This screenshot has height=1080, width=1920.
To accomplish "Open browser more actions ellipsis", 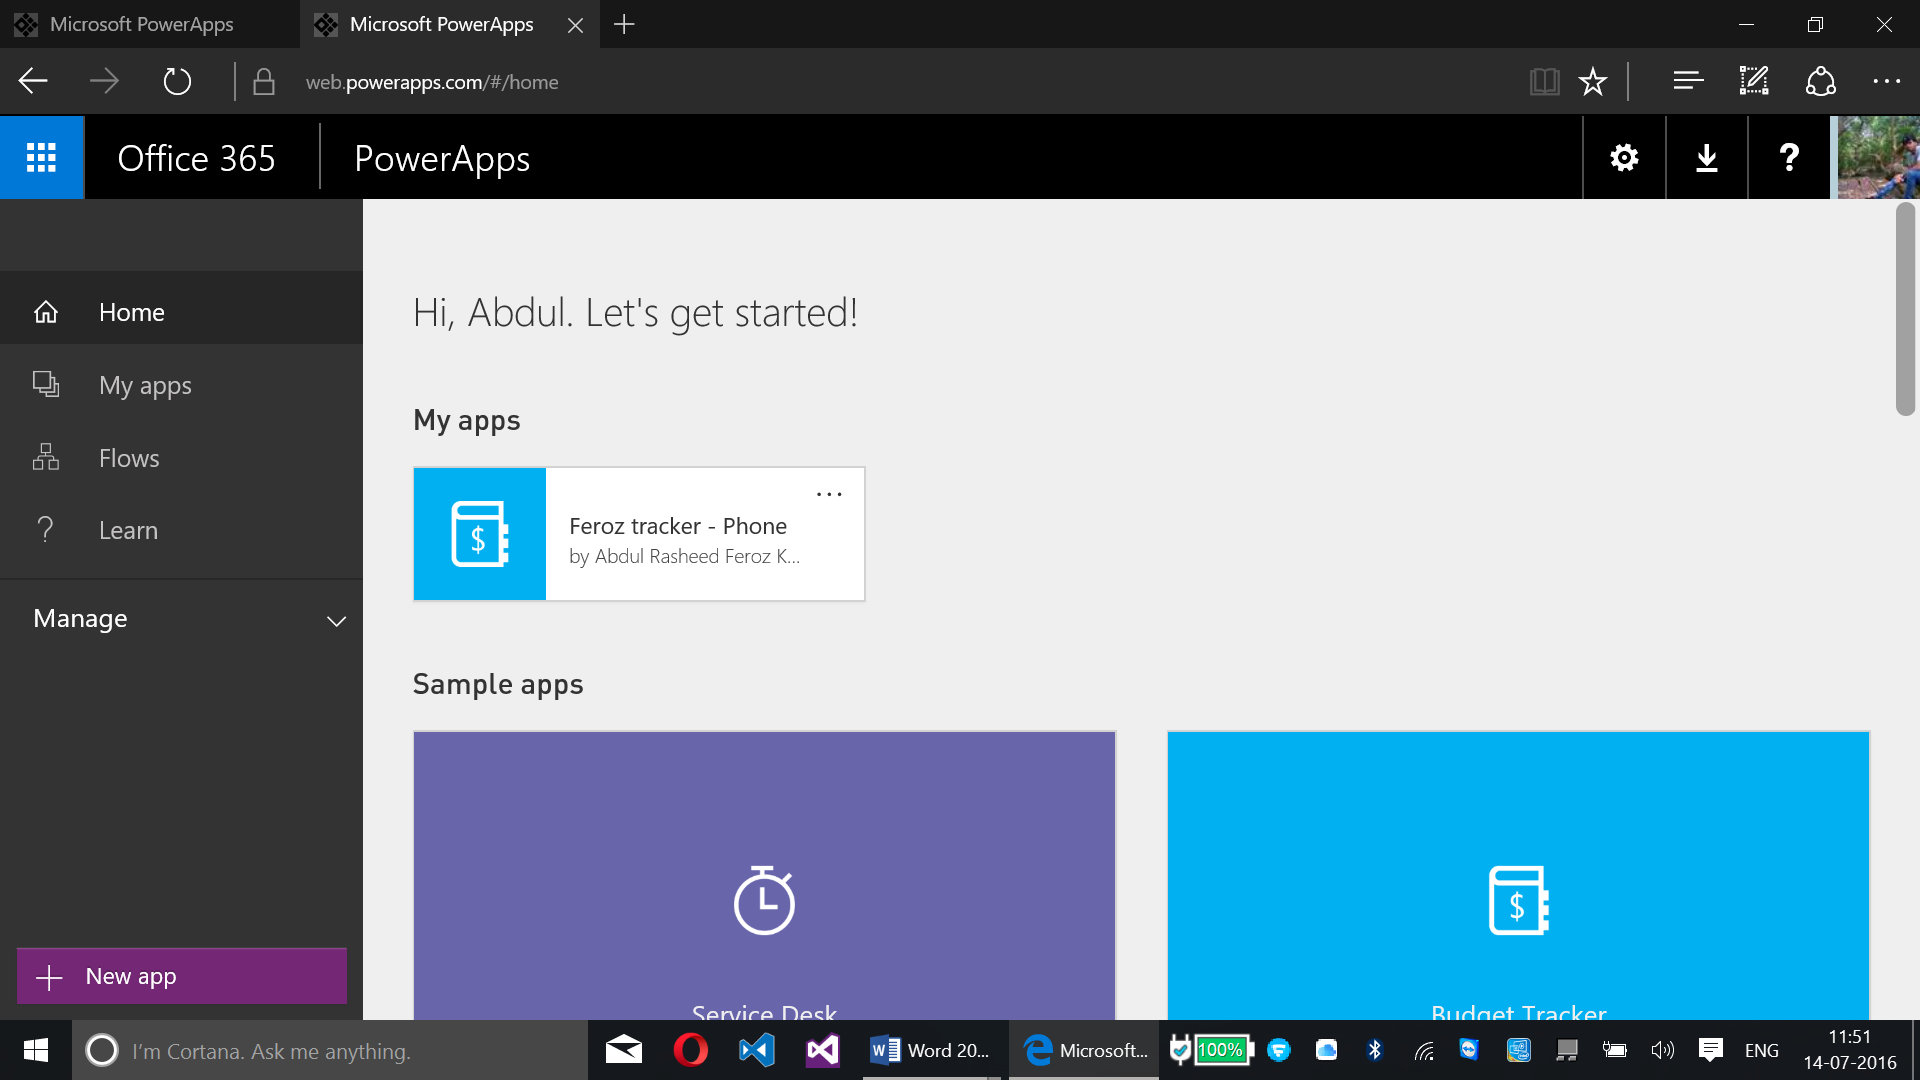I will pyautogui.click(x=1886, y=81).
